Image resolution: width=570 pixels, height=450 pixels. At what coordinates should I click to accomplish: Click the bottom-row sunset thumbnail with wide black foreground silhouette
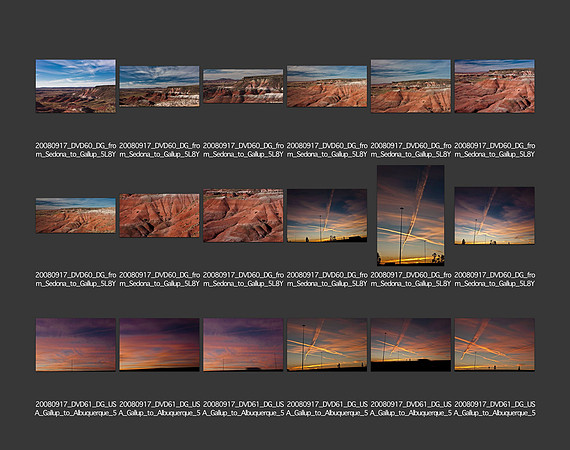click(x=411, y=345)
